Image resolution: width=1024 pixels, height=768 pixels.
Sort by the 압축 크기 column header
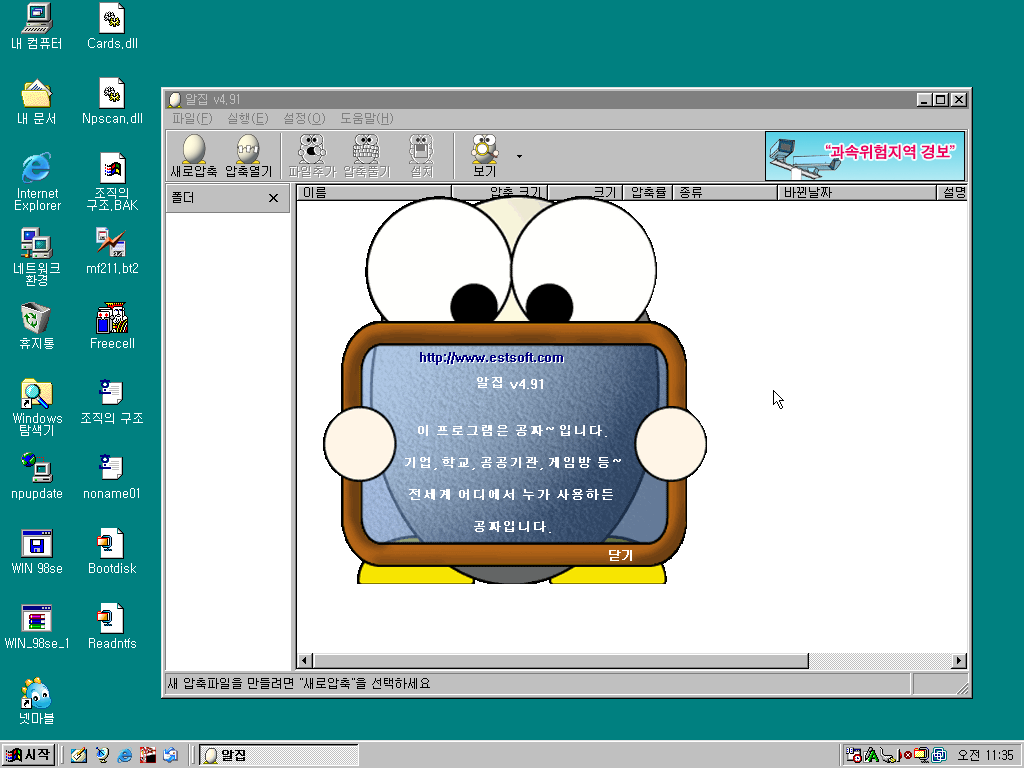500,192
